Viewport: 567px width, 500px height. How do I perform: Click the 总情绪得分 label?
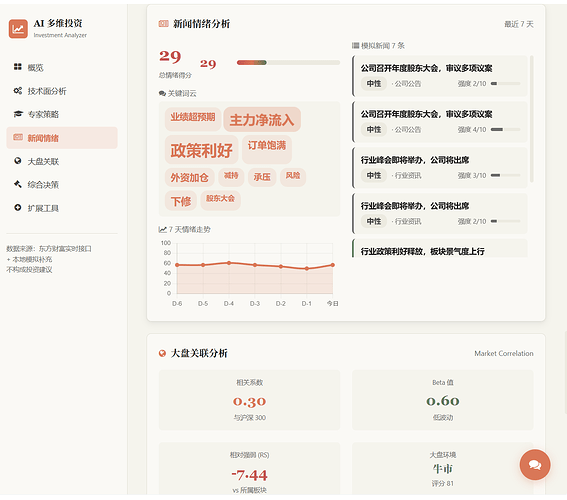175,76
